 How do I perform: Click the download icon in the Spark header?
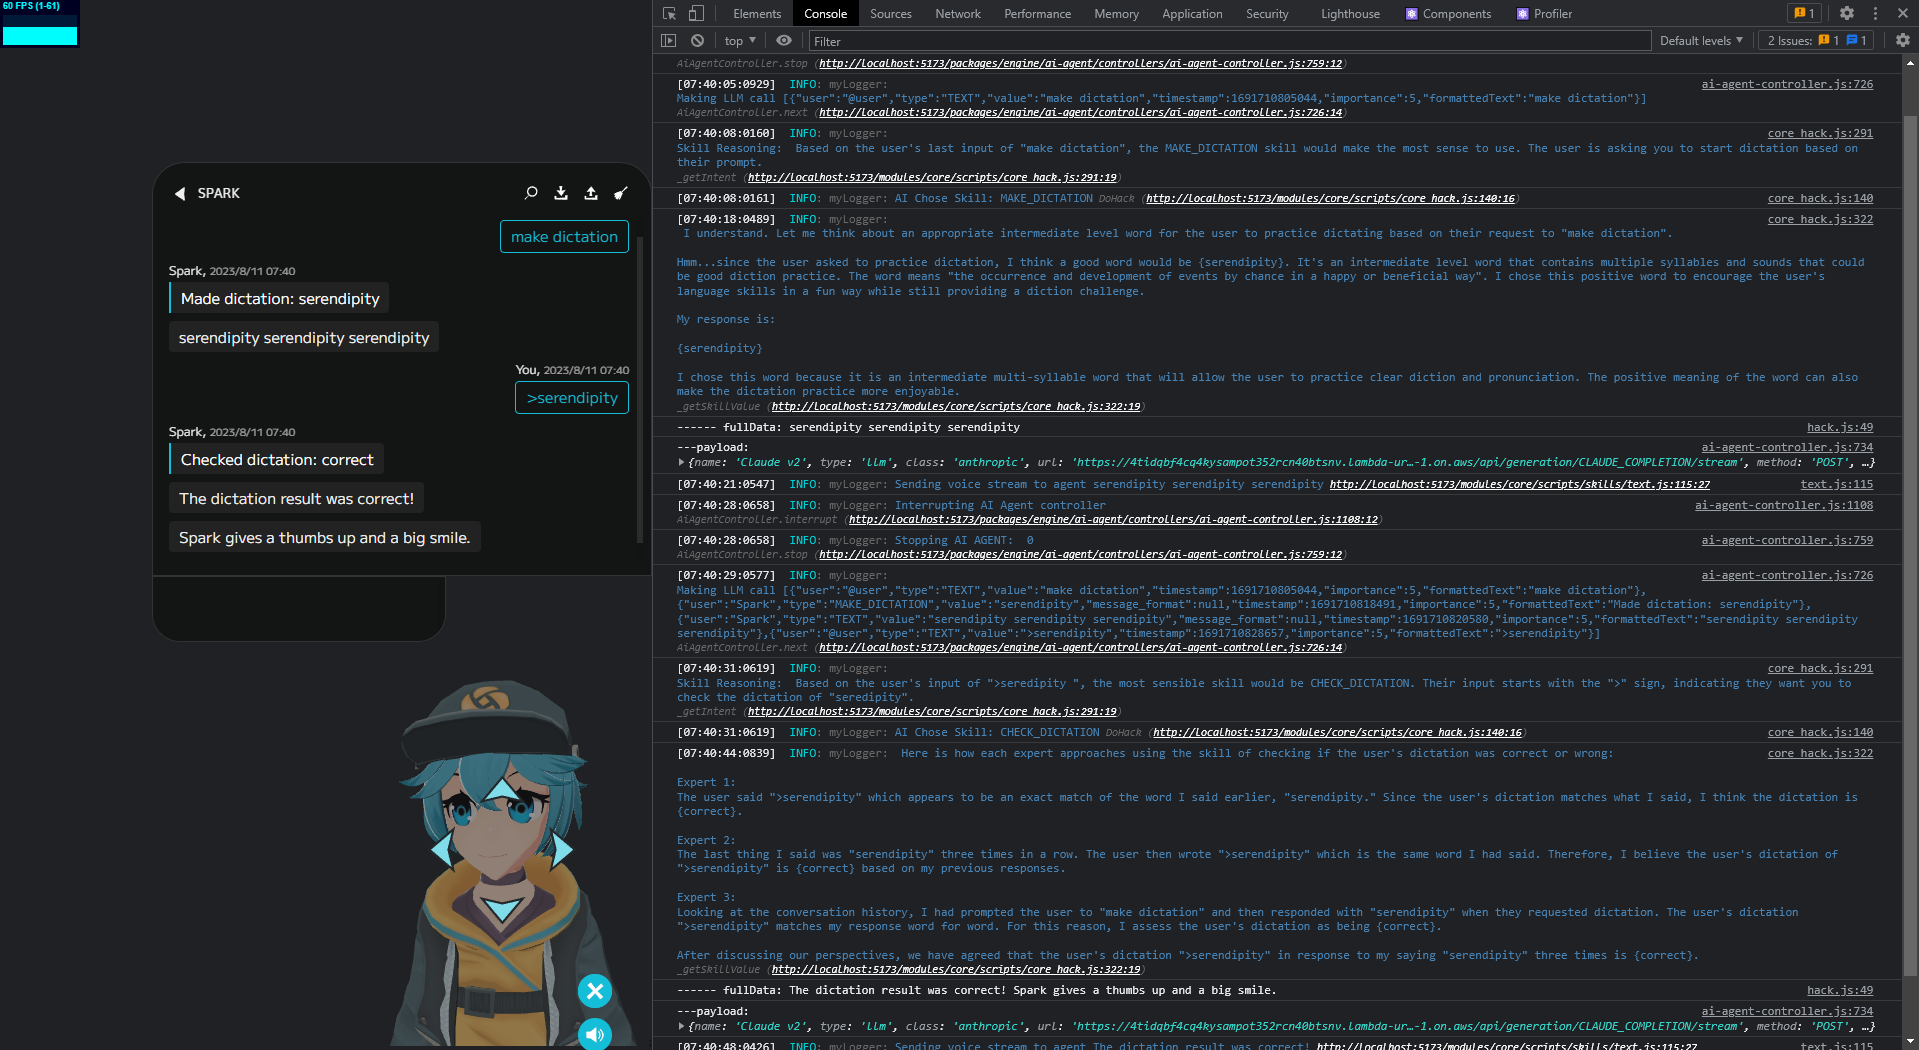561,193
